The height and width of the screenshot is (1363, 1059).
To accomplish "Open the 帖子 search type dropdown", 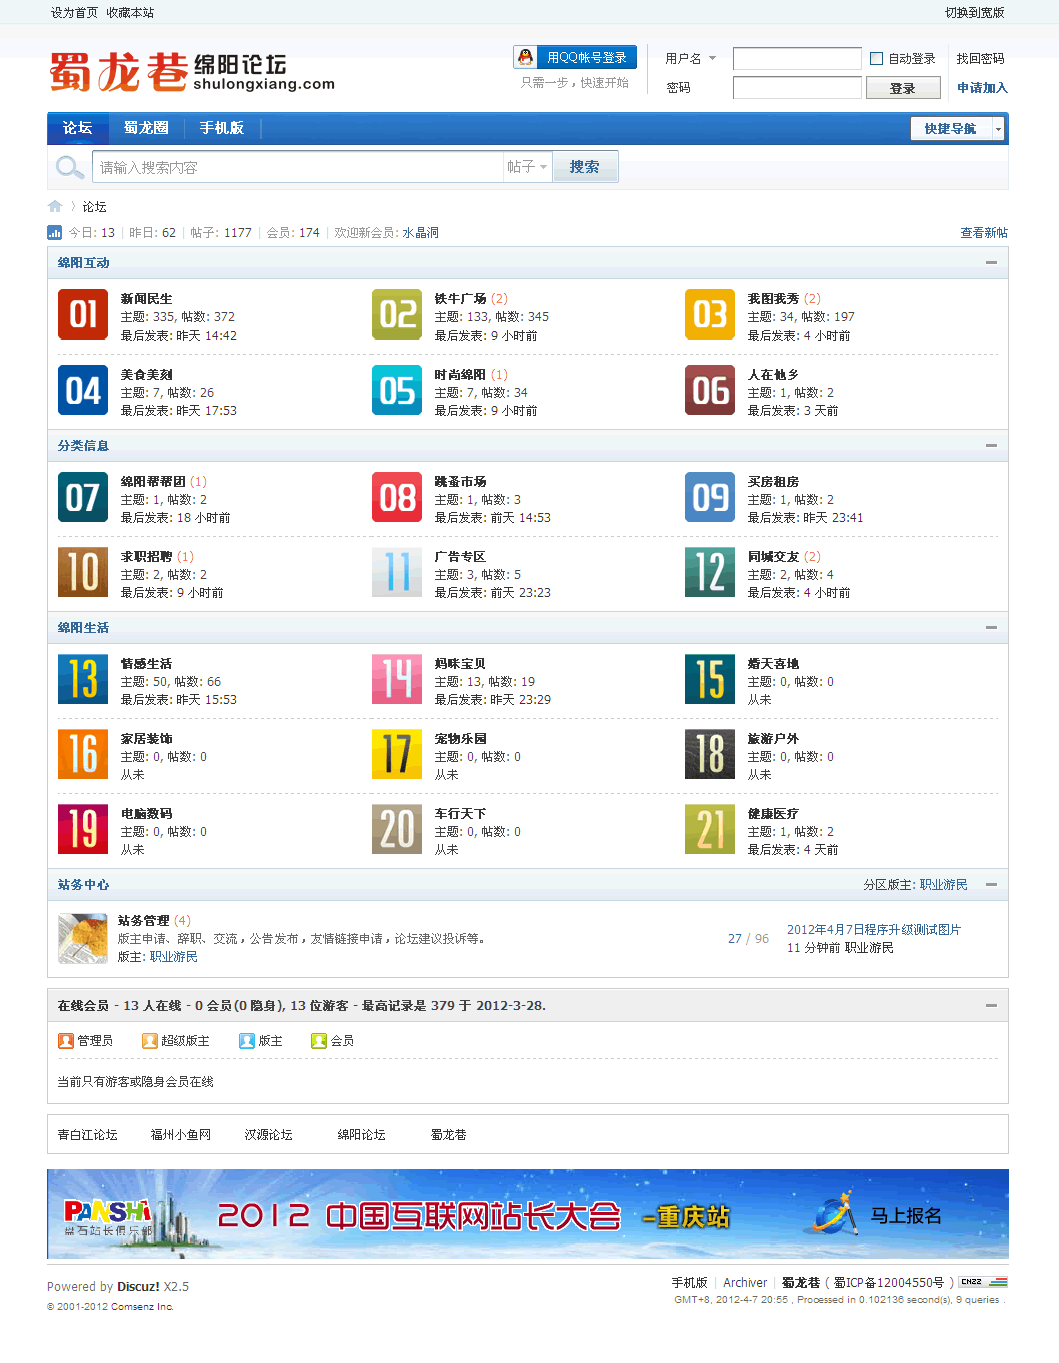I will coord(527,167).
